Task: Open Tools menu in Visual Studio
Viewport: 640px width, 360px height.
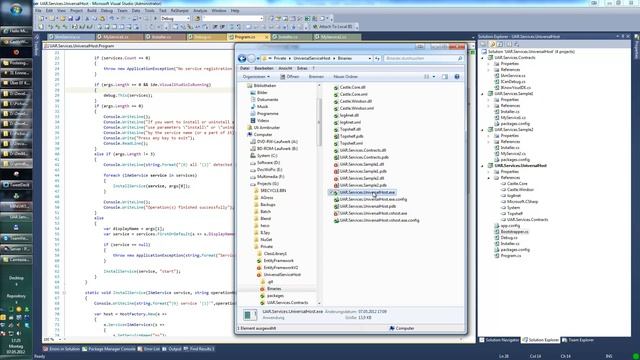Action: [150, 11]
